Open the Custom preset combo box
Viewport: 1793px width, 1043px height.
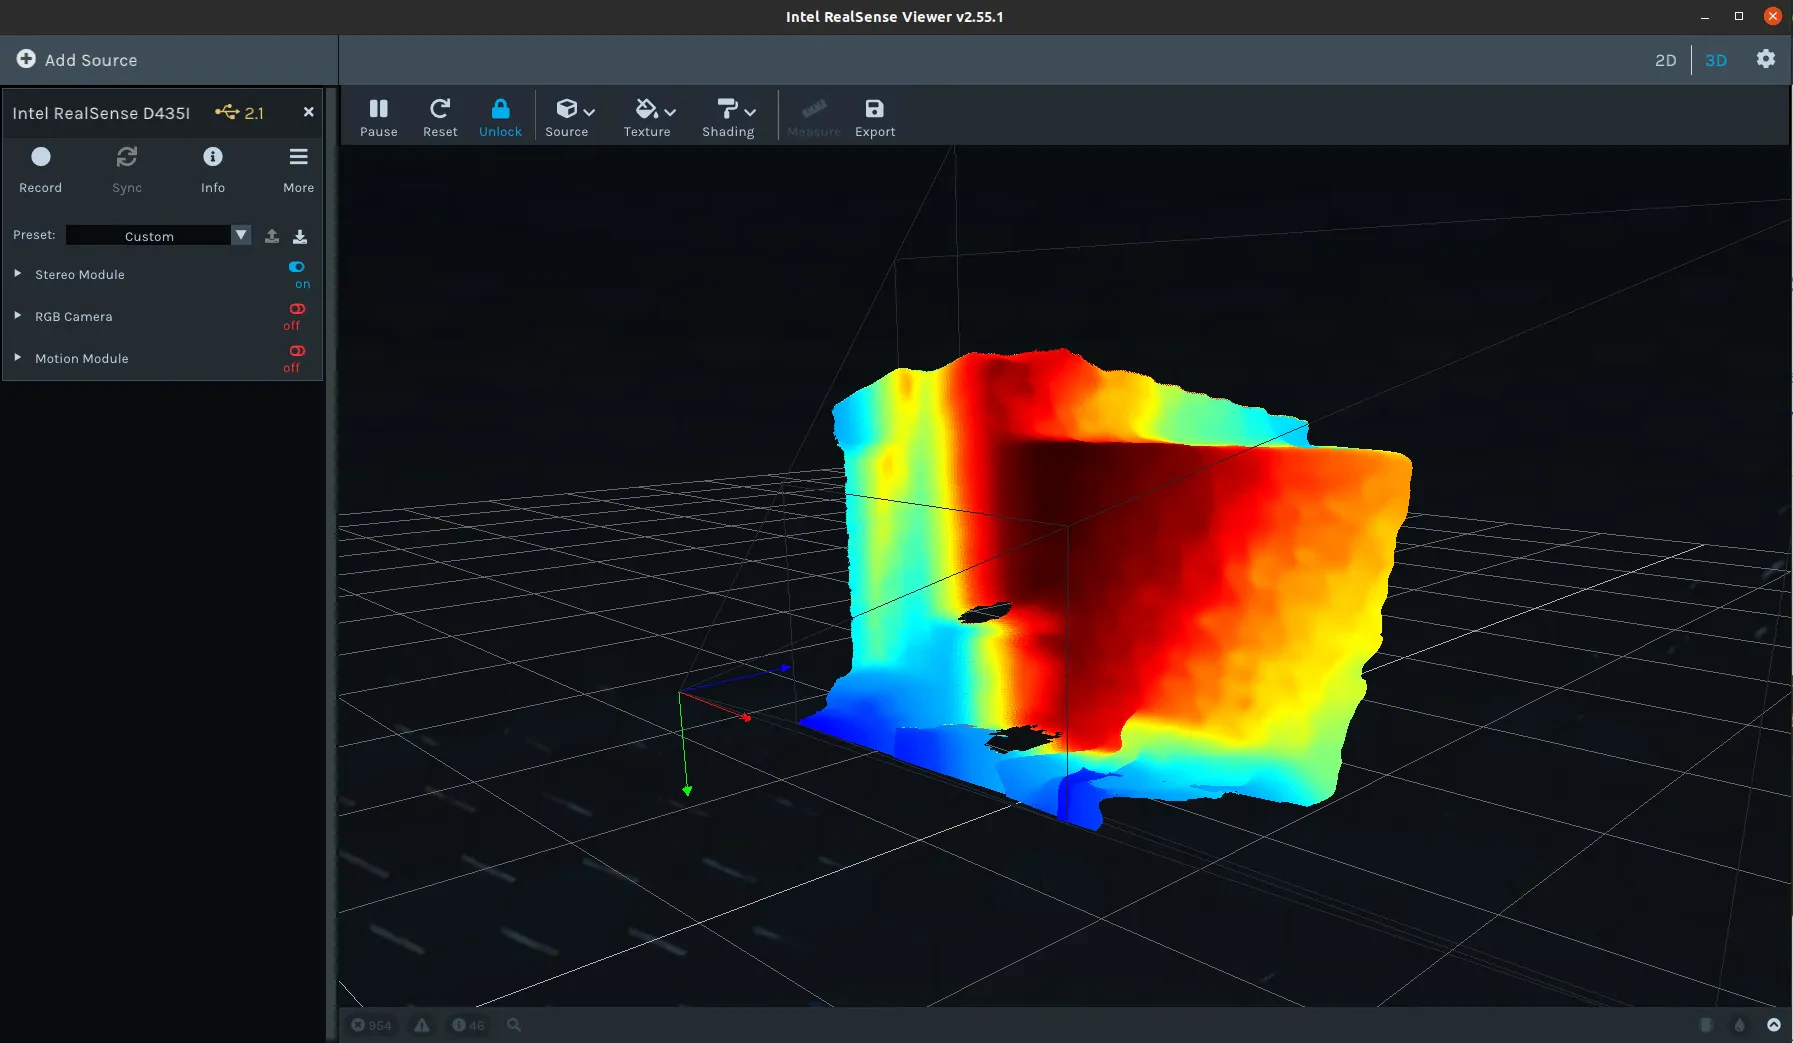(158, 235)
